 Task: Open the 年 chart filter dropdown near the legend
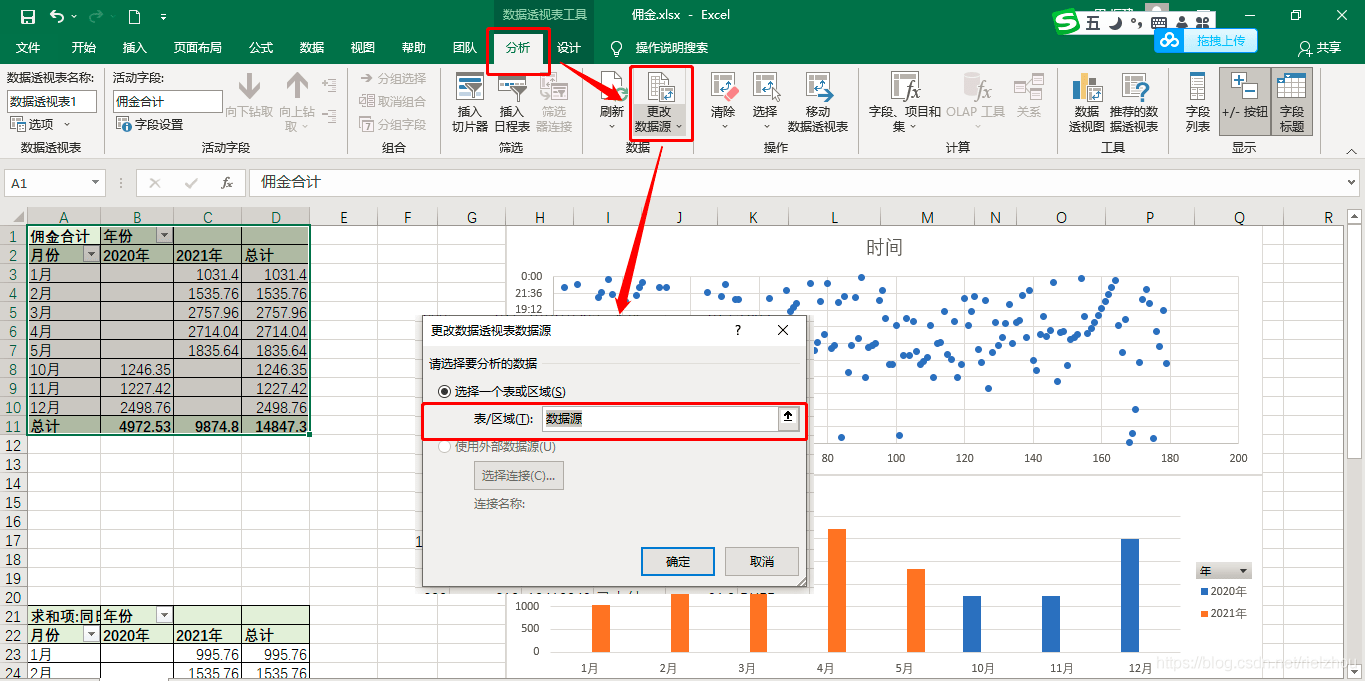pyautogui.click(x=1239, y=569)
